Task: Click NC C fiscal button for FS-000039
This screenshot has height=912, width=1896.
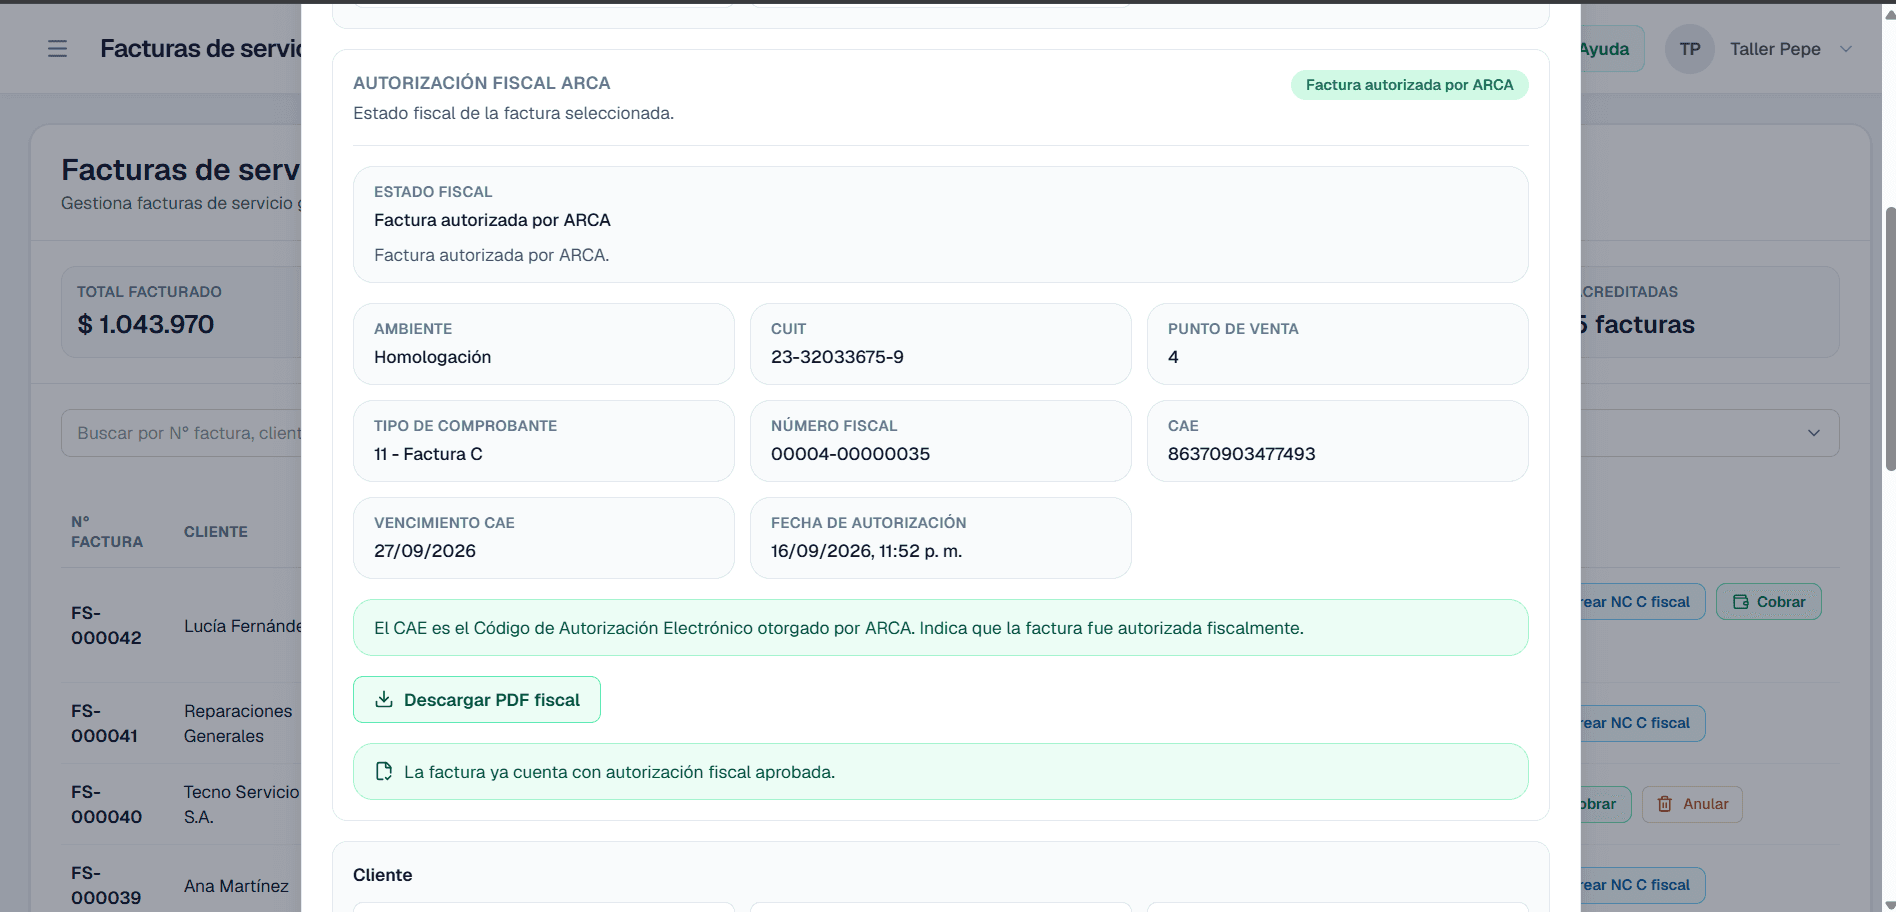Action: tap(1643, 885)
